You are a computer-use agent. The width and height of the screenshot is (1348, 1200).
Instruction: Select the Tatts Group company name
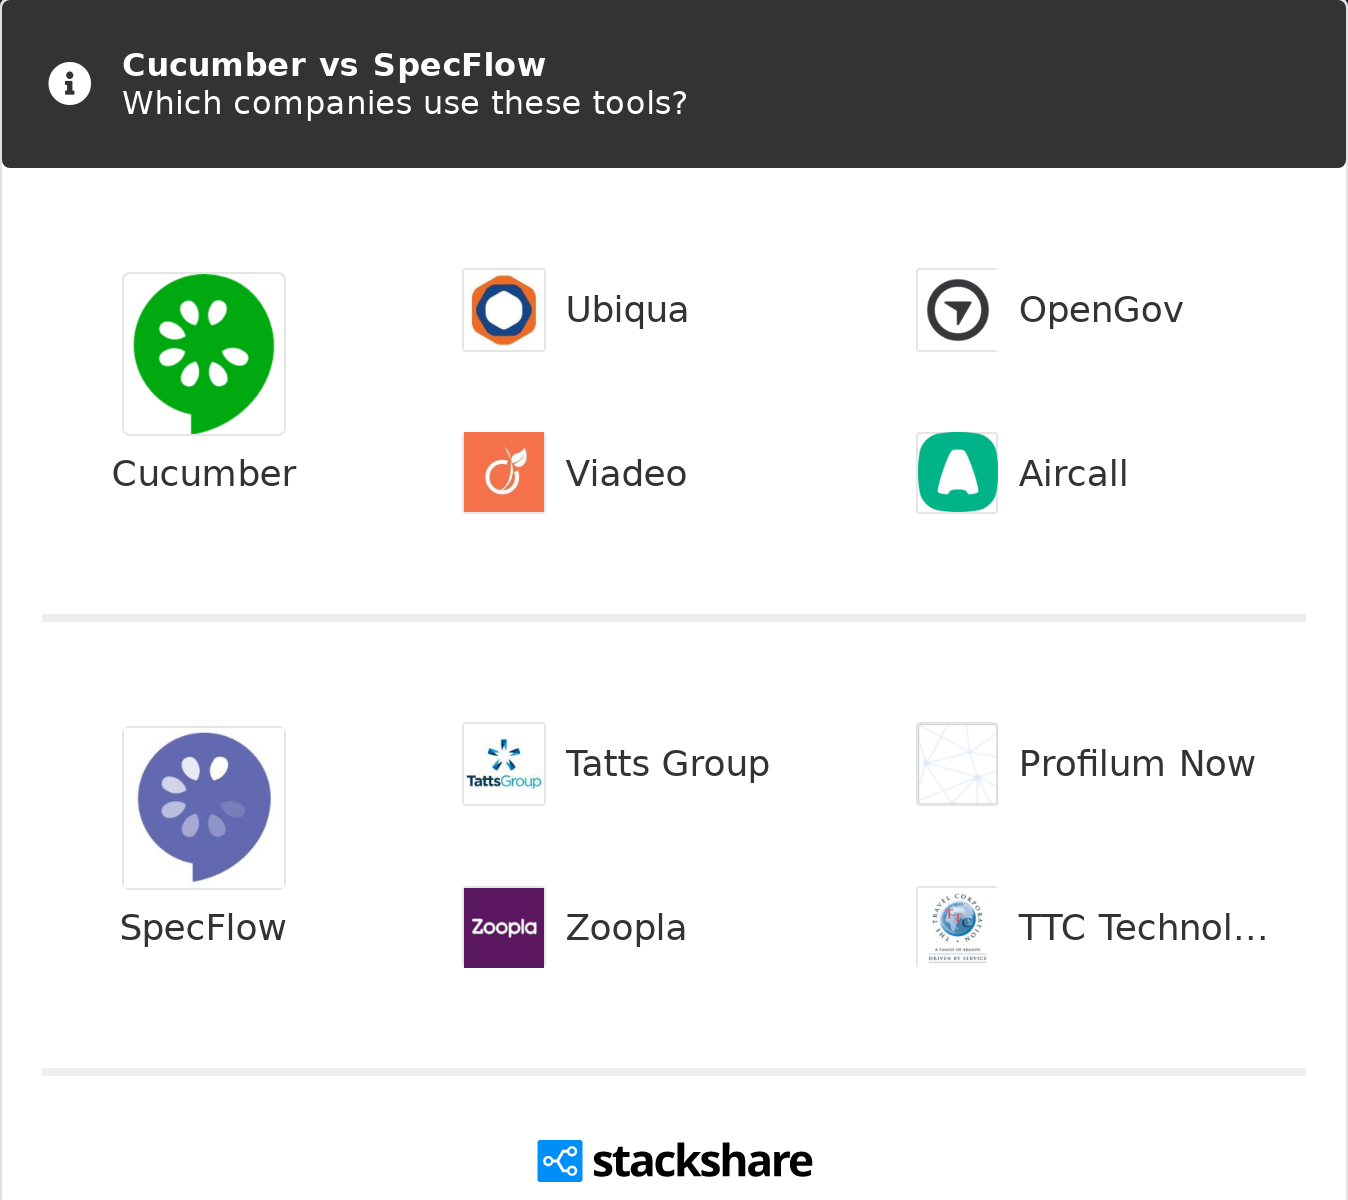[x=667, y=764]
